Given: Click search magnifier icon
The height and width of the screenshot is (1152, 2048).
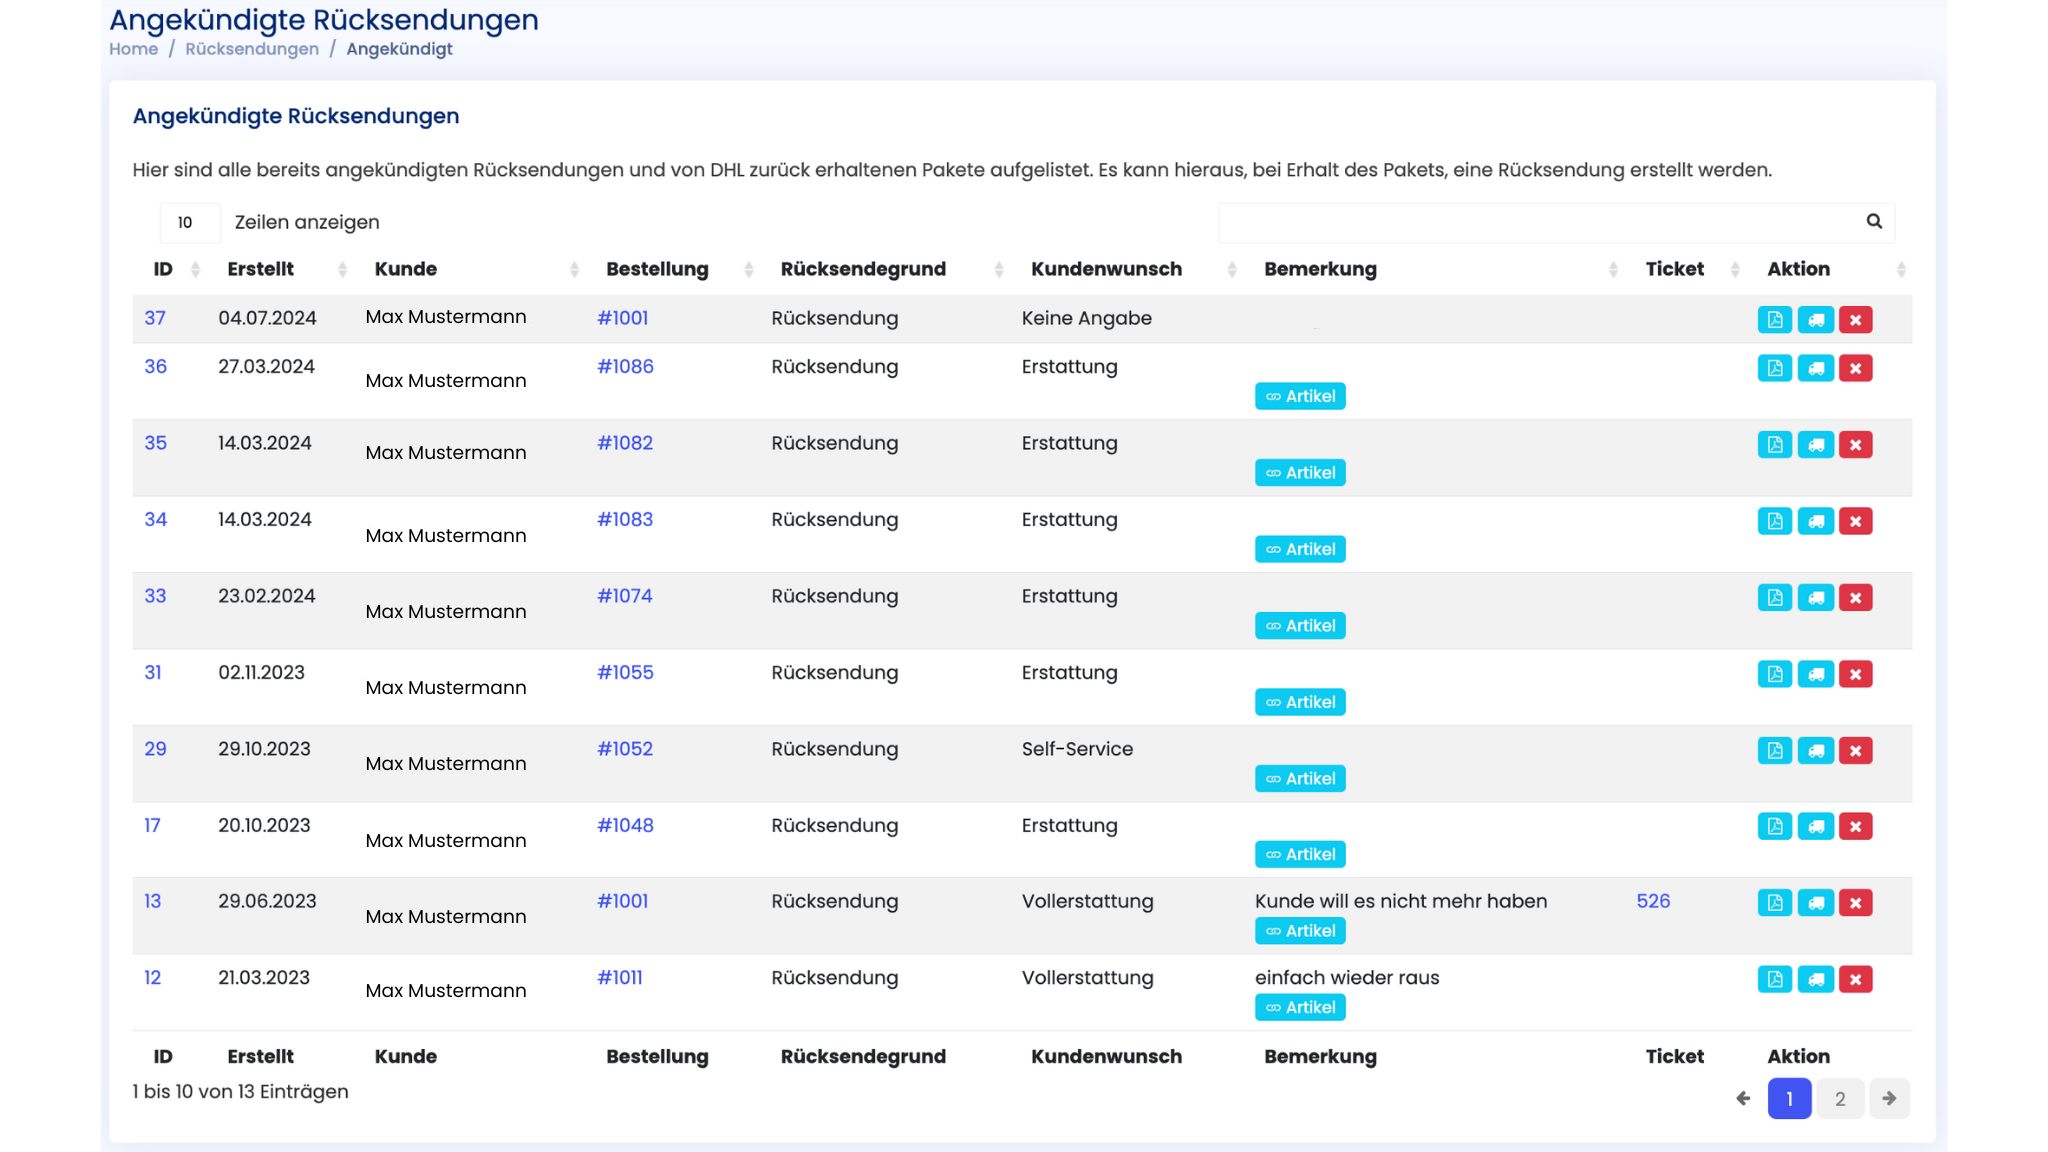Looking at the screenshot, I should coord(1874,222).
